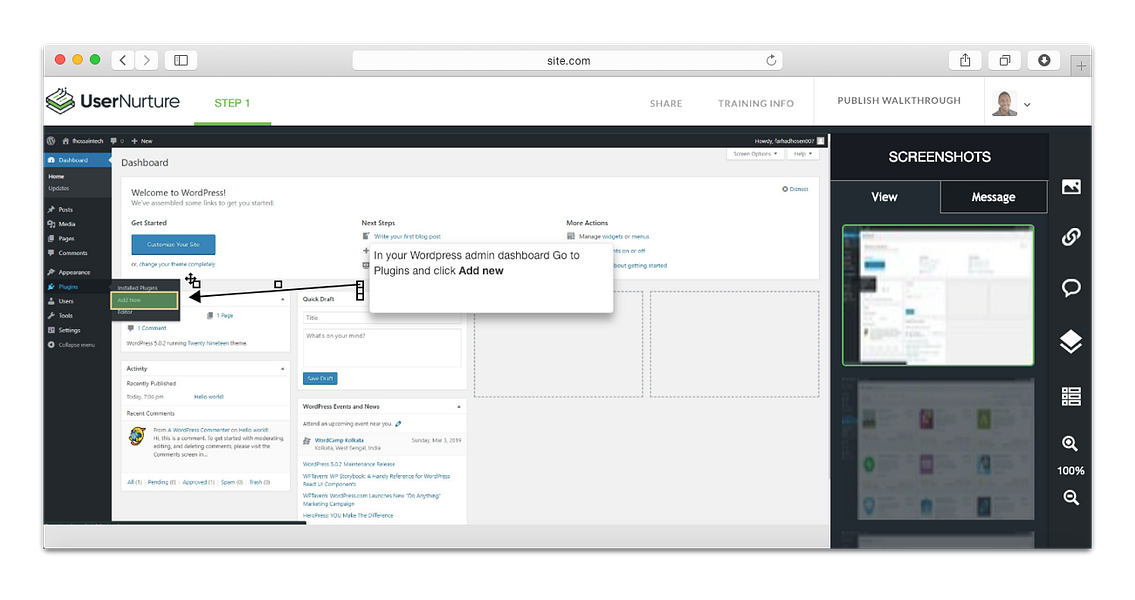1135x600 pixels.
Task: Open the layers tool icon
Action: point(1071,341)
